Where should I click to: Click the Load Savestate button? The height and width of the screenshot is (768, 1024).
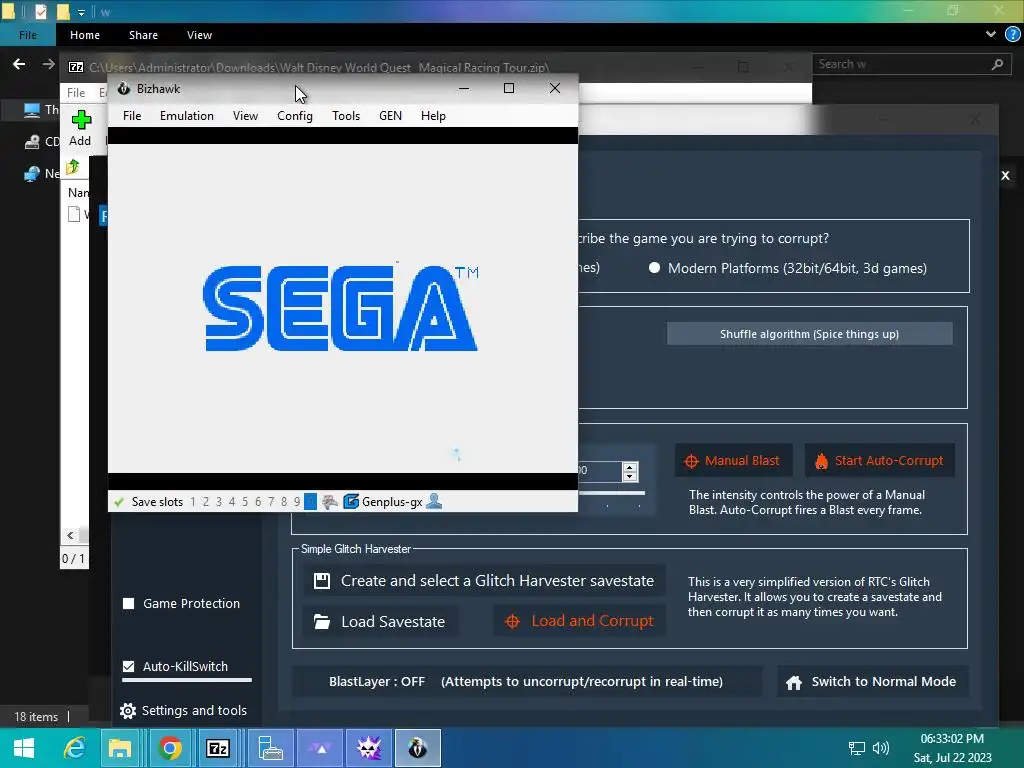pyautogui.click(x=381, y=621)
